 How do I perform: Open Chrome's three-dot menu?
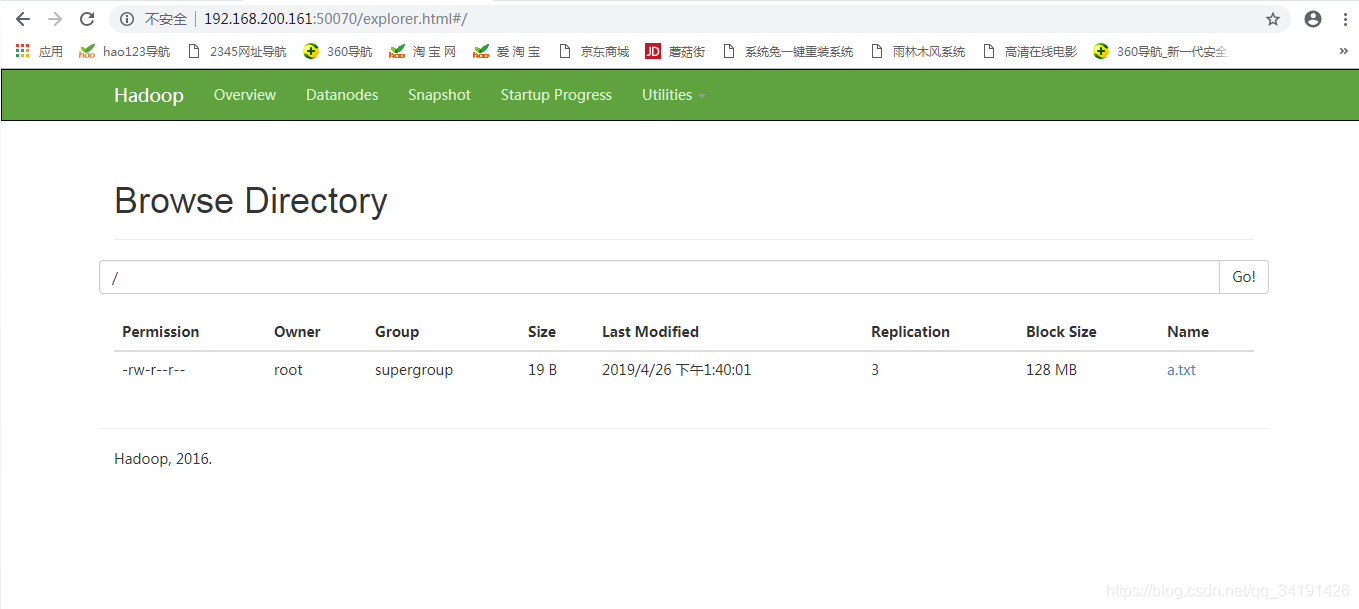coord(1345,19)
